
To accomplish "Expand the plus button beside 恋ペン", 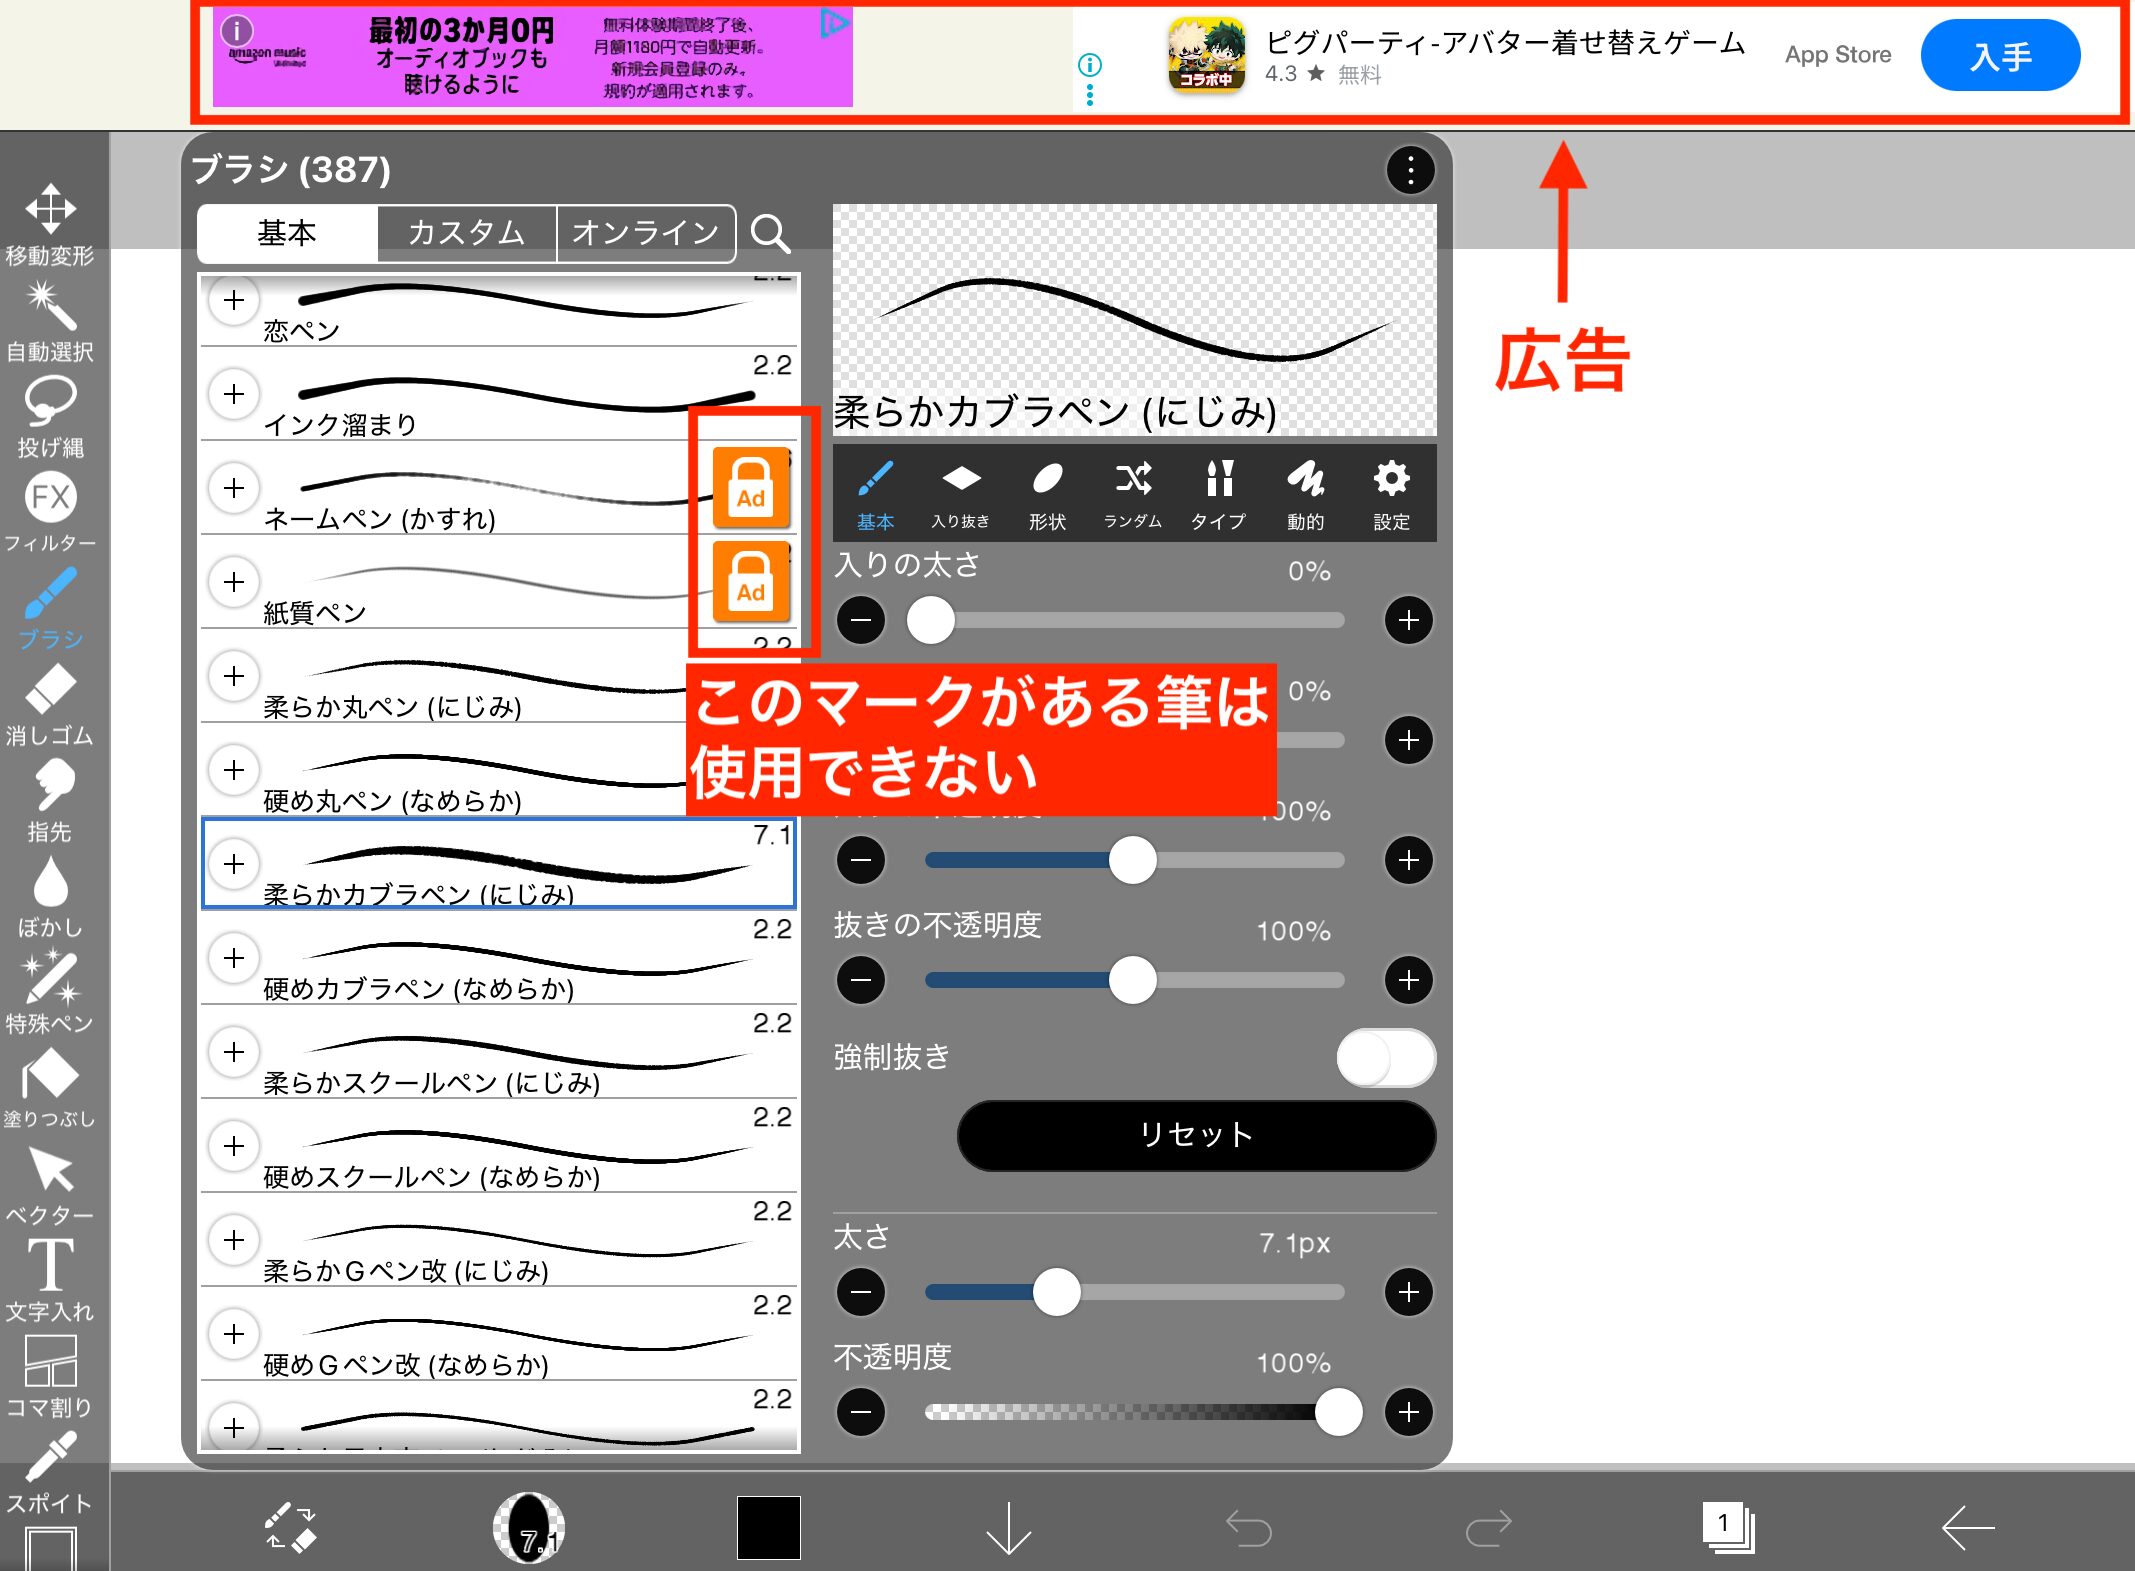I will click(x=234, y=300).
